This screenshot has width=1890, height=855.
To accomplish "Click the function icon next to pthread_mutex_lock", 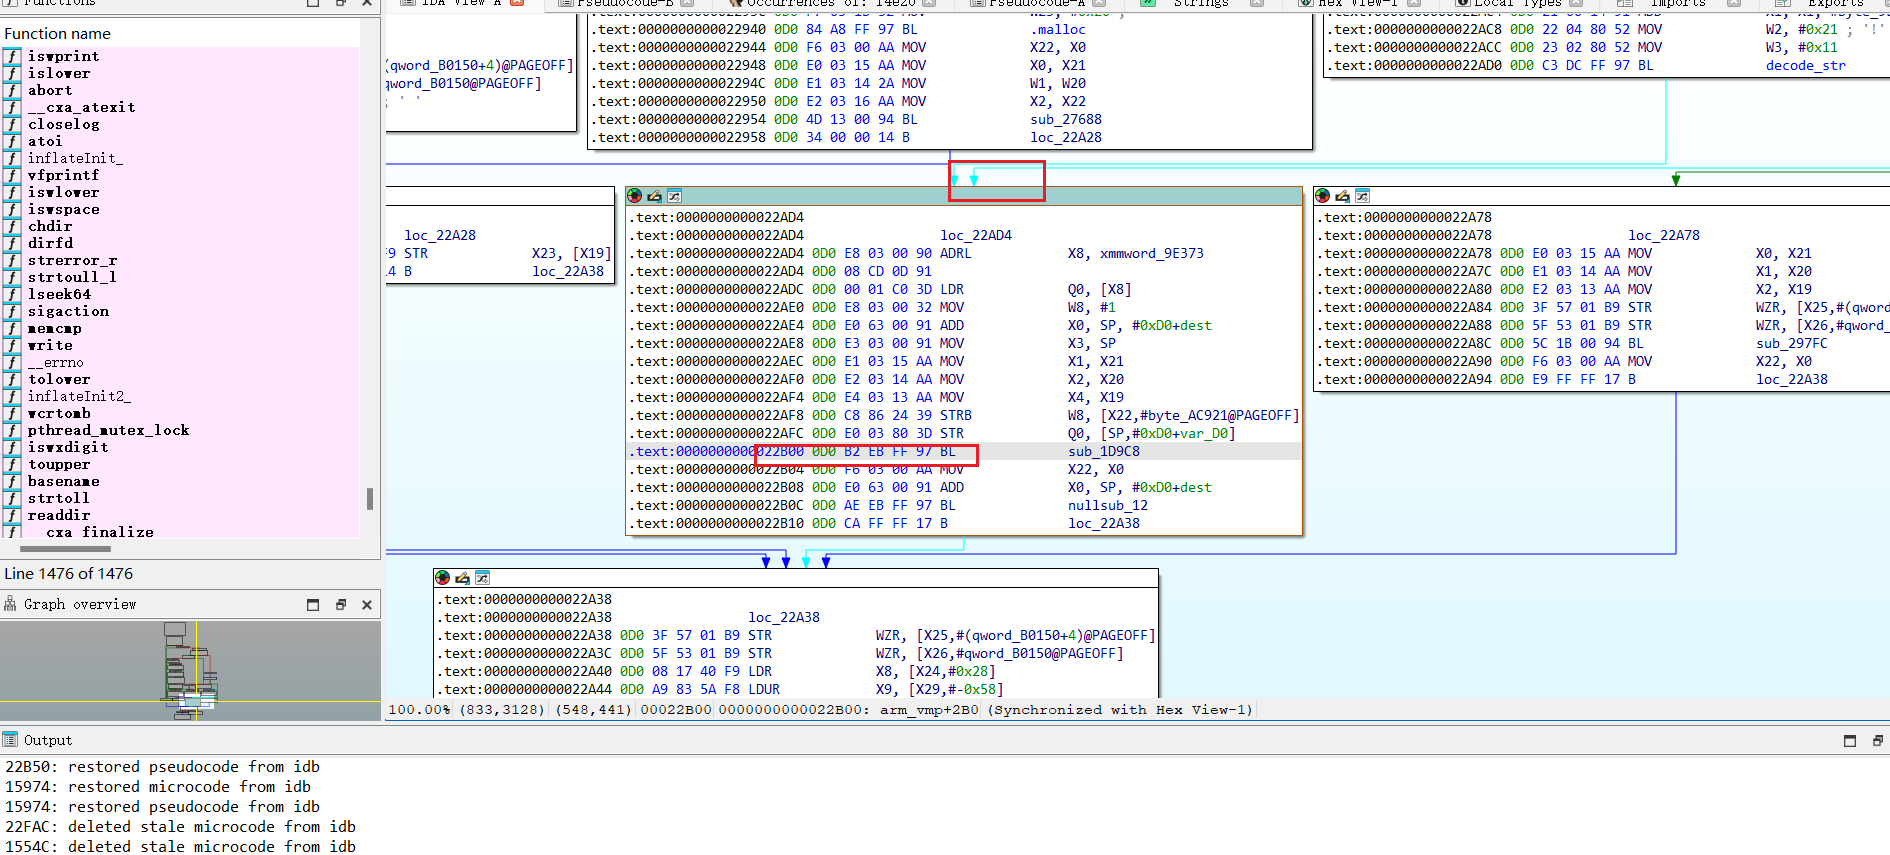I will point(12,430).
